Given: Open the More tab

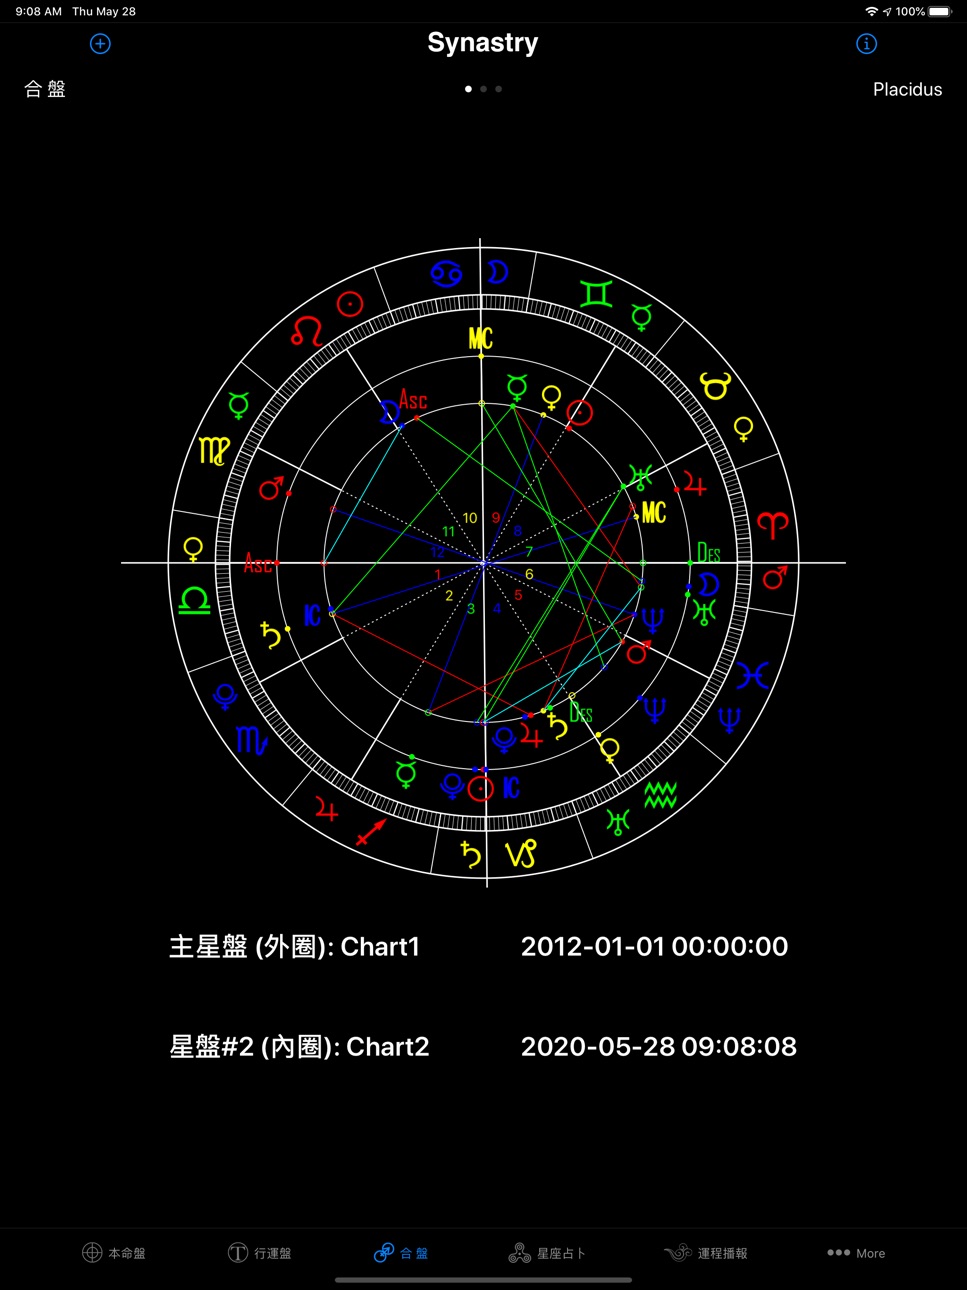Looking at the screenshot, I should coord(856,1253).
